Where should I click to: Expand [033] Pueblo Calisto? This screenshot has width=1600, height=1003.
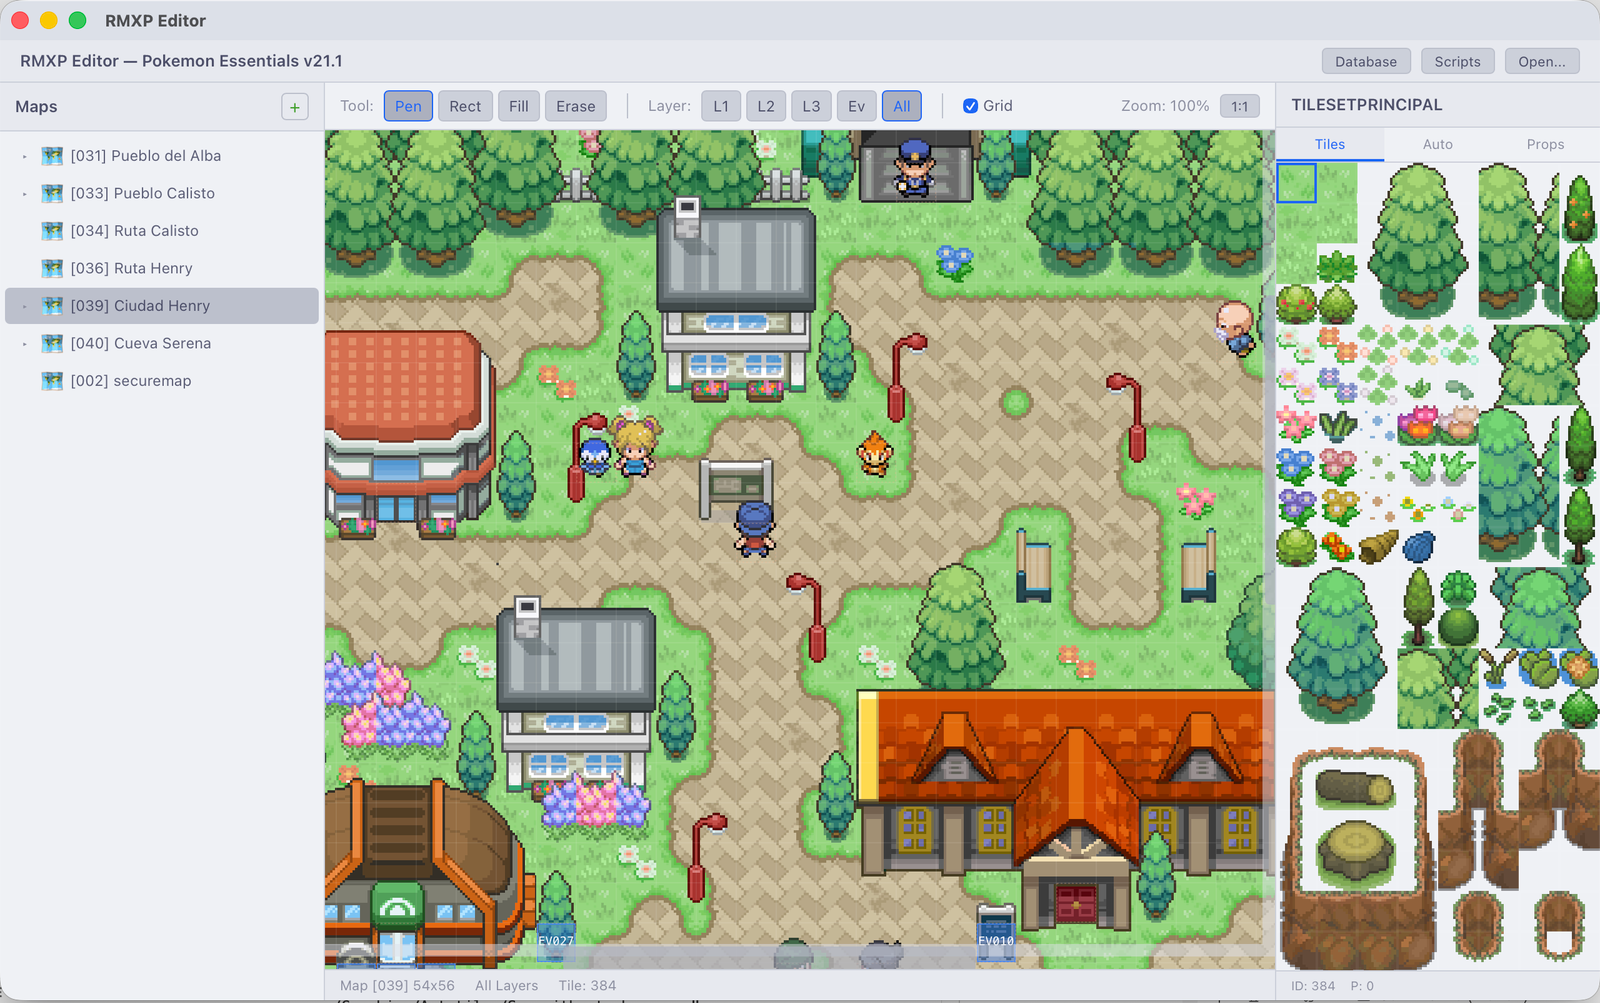coord(23,193)
